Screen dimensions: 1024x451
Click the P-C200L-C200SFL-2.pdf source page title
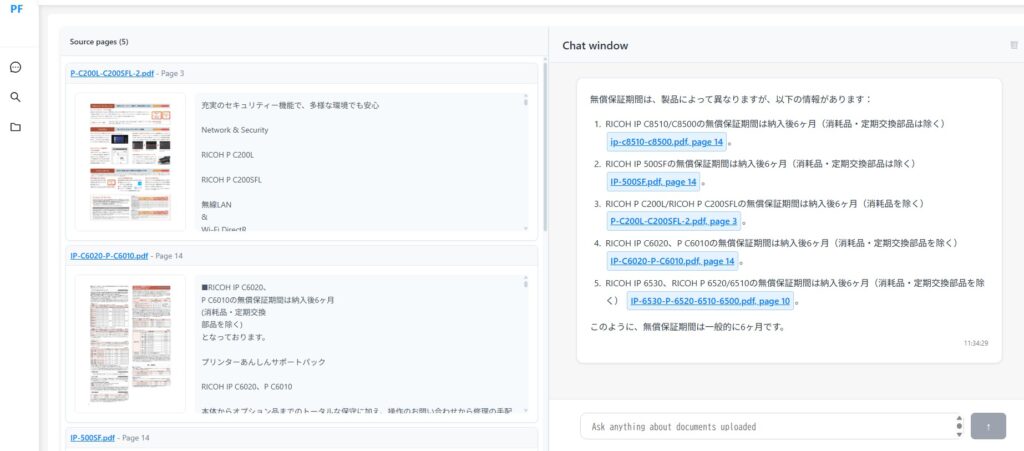112,73
